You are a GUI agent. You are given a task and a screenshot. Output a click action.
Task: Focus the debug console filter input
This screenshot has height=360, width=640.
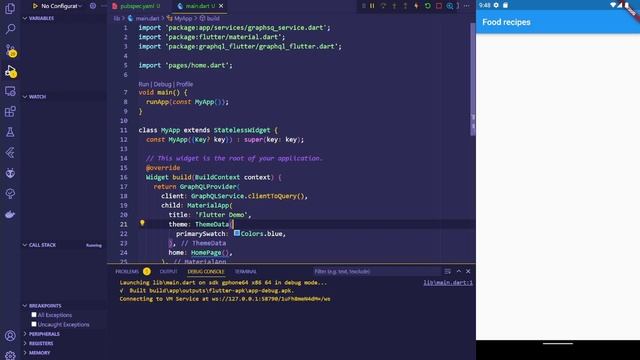point(376,271)
